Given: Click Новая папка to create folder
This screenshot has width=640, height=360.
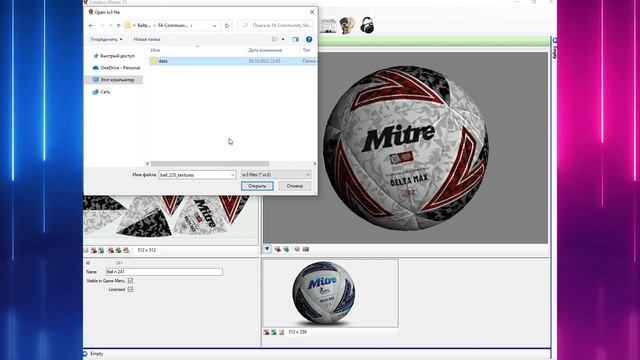Looking at the screenshot, I should click(147, 39).
